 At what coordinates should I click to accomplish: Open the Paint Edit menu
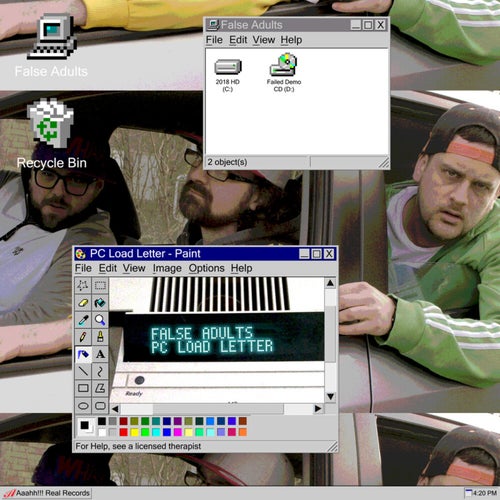(108, 268)
